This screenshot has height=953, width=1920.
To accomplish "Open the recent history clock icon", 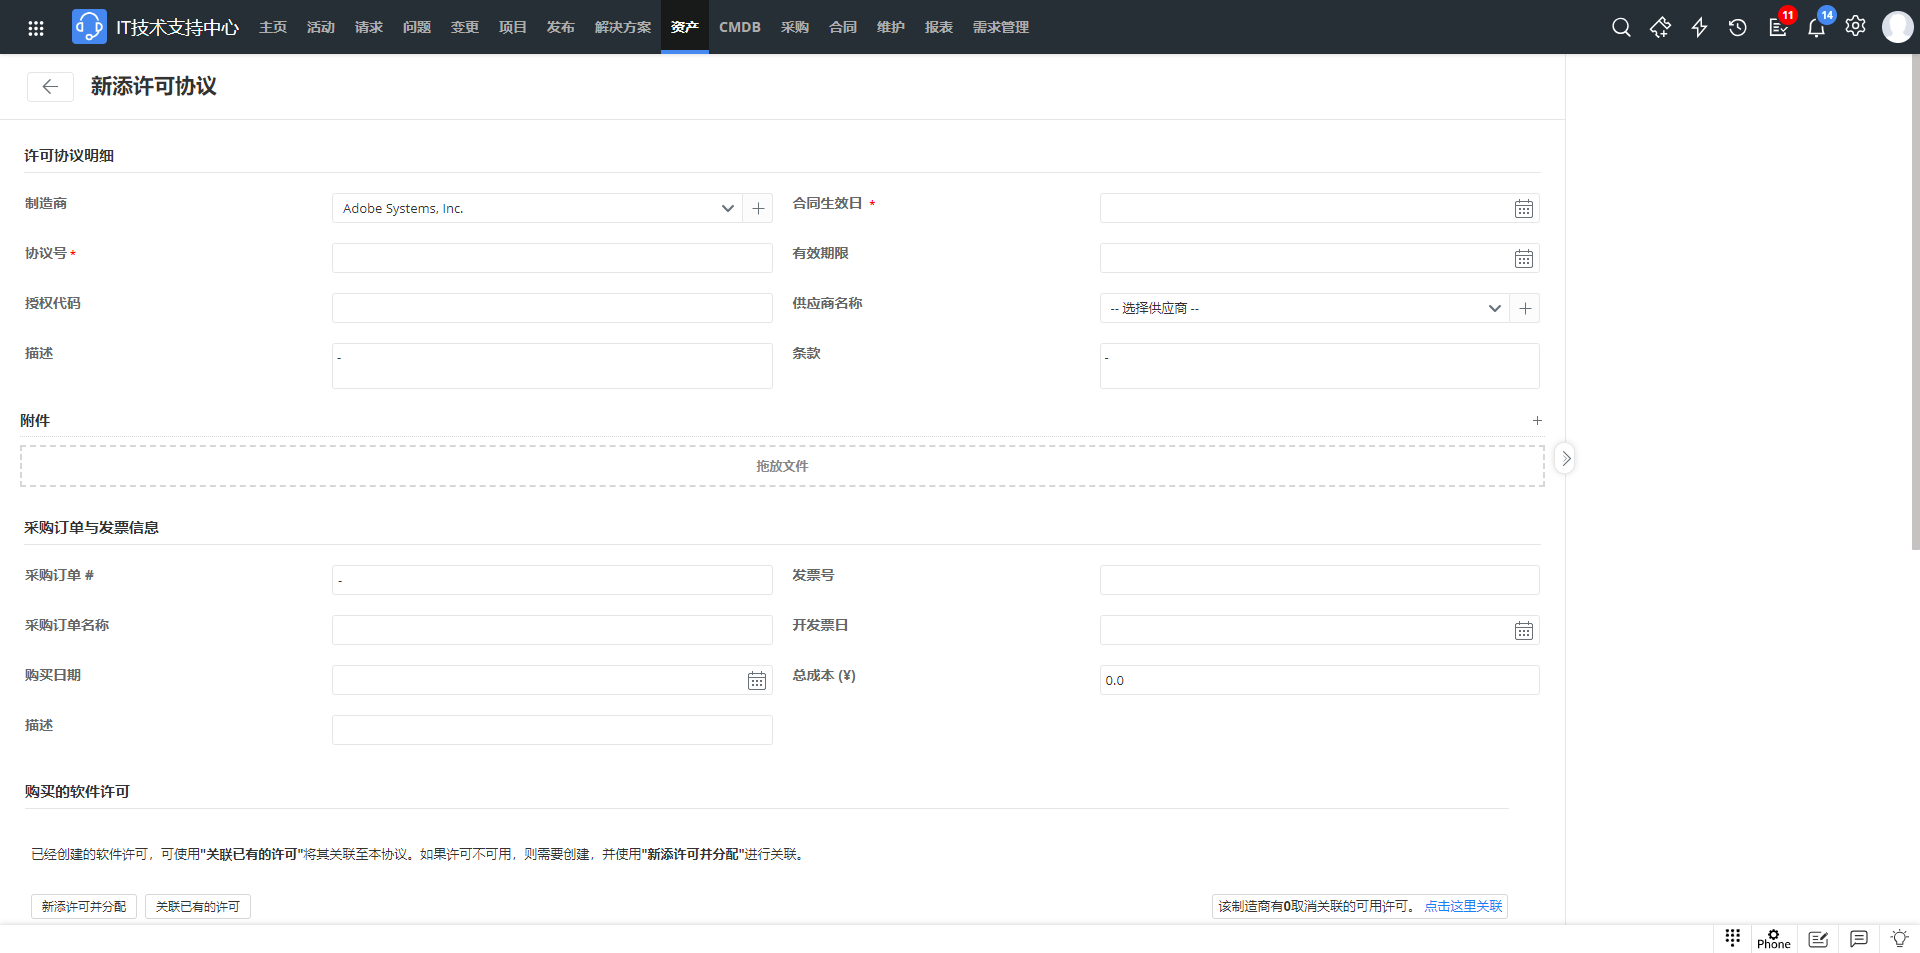I will click(1738, 27).
